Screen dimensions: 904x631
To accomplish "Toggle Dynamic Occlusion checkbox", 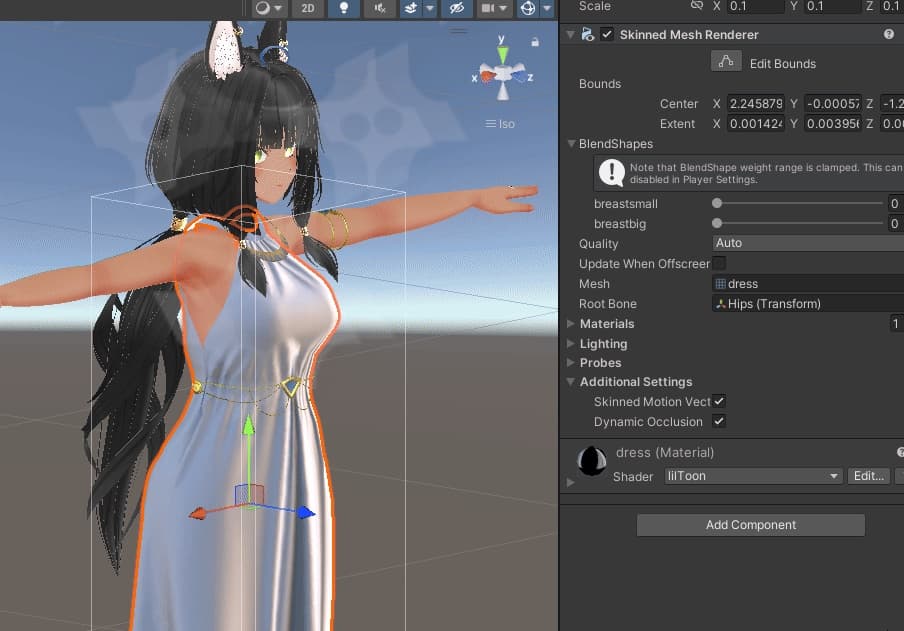I will (719, 422).
